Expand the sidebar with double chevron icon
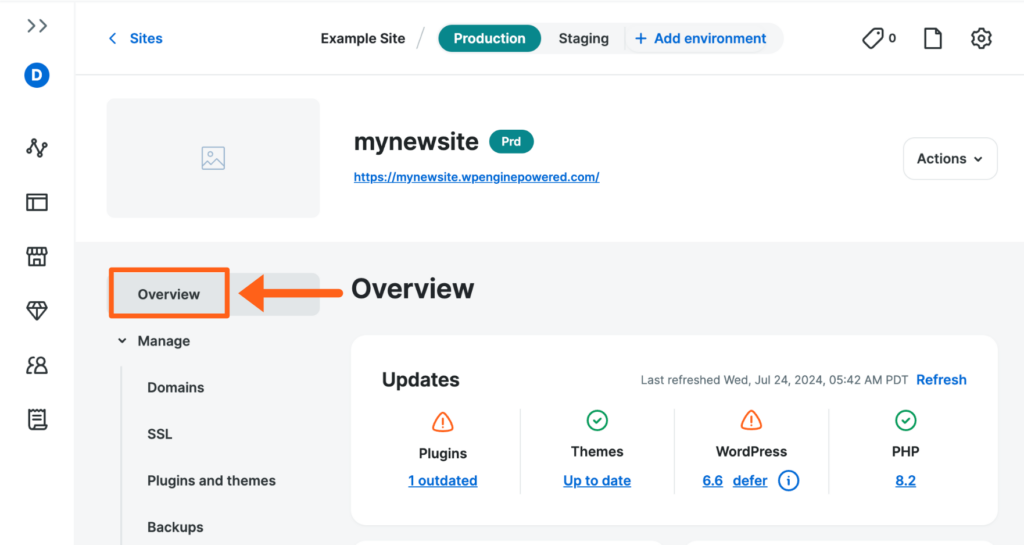This screenshot has width=1024, height=545. click(37, 25)
